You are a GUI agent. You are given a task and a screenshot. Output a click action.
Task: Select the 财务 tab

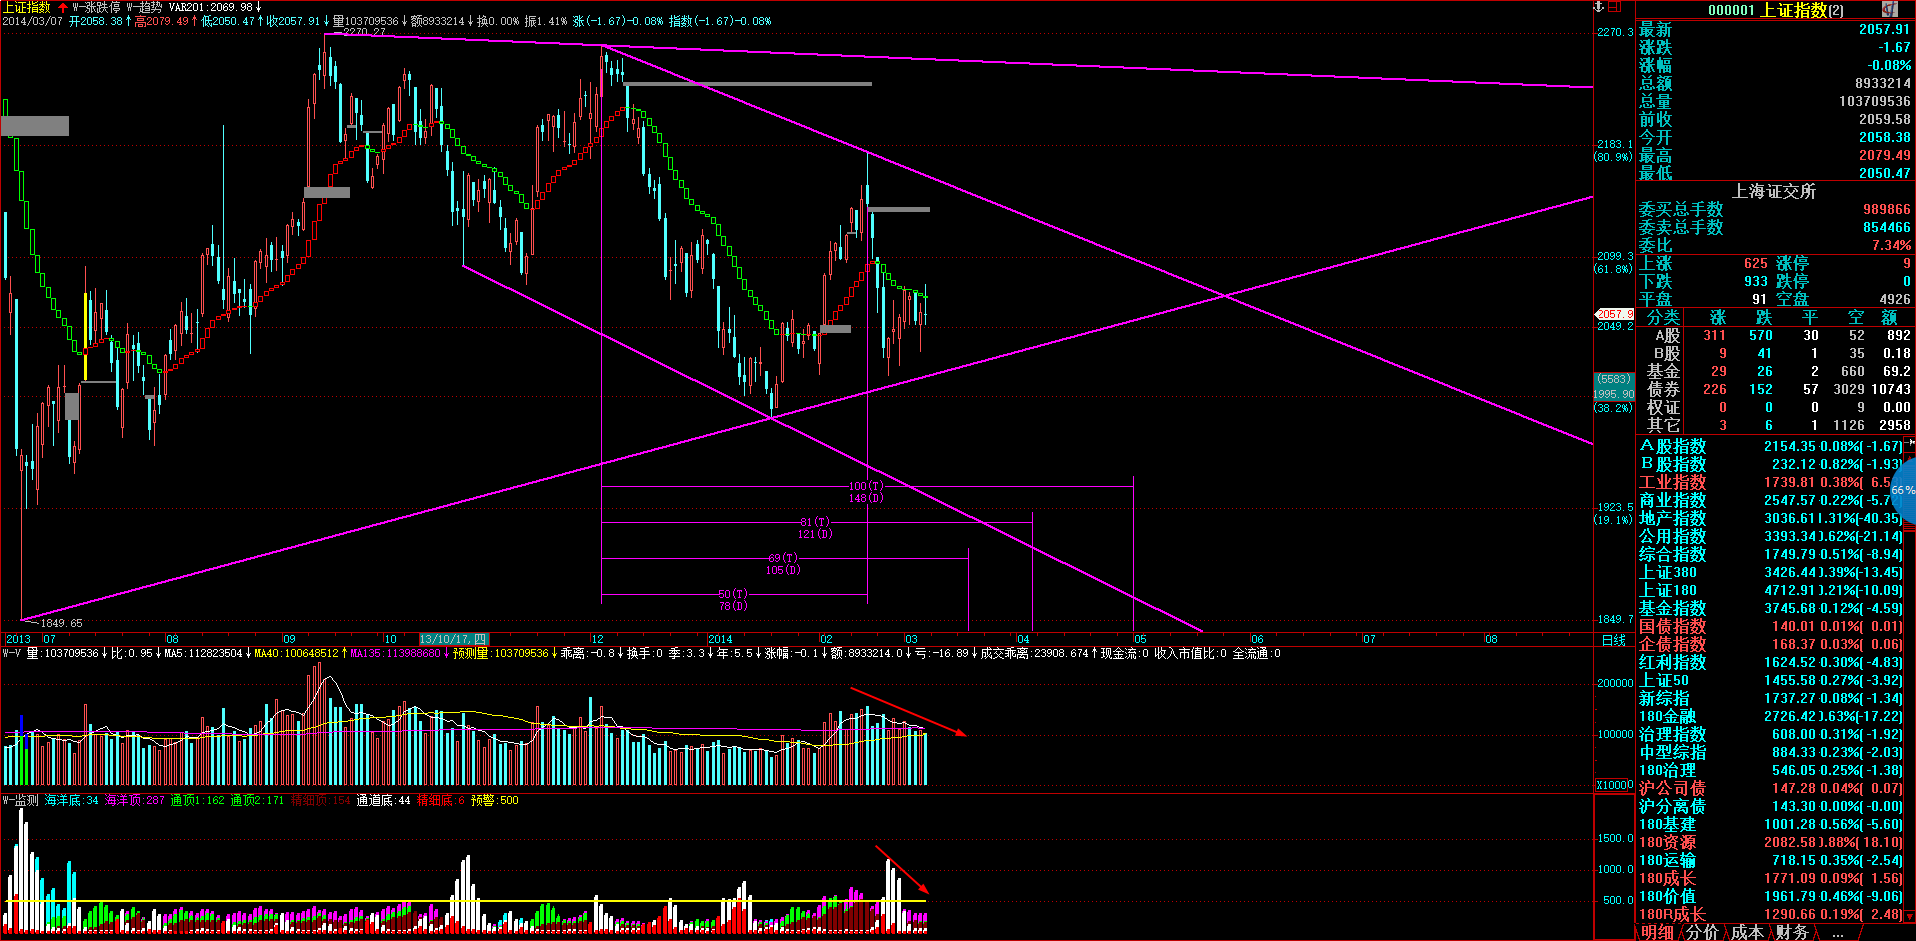click(x=1792, y=932)
